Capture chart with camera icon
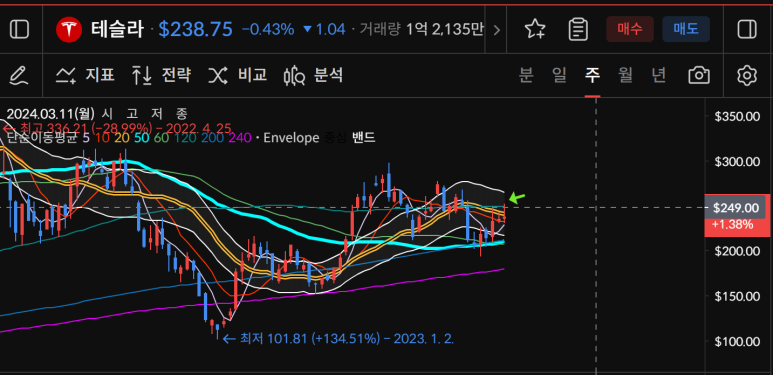This screenshot has height=375, width=773. tap(699, 75)
